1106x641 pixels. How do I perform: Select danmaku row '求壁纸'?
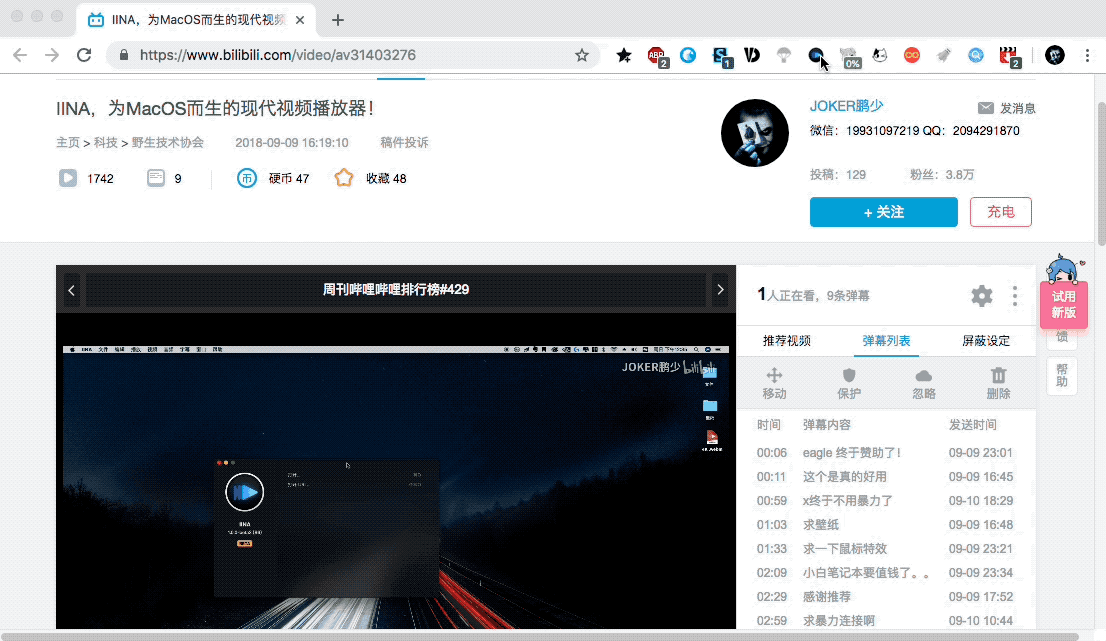pos(886,525)
